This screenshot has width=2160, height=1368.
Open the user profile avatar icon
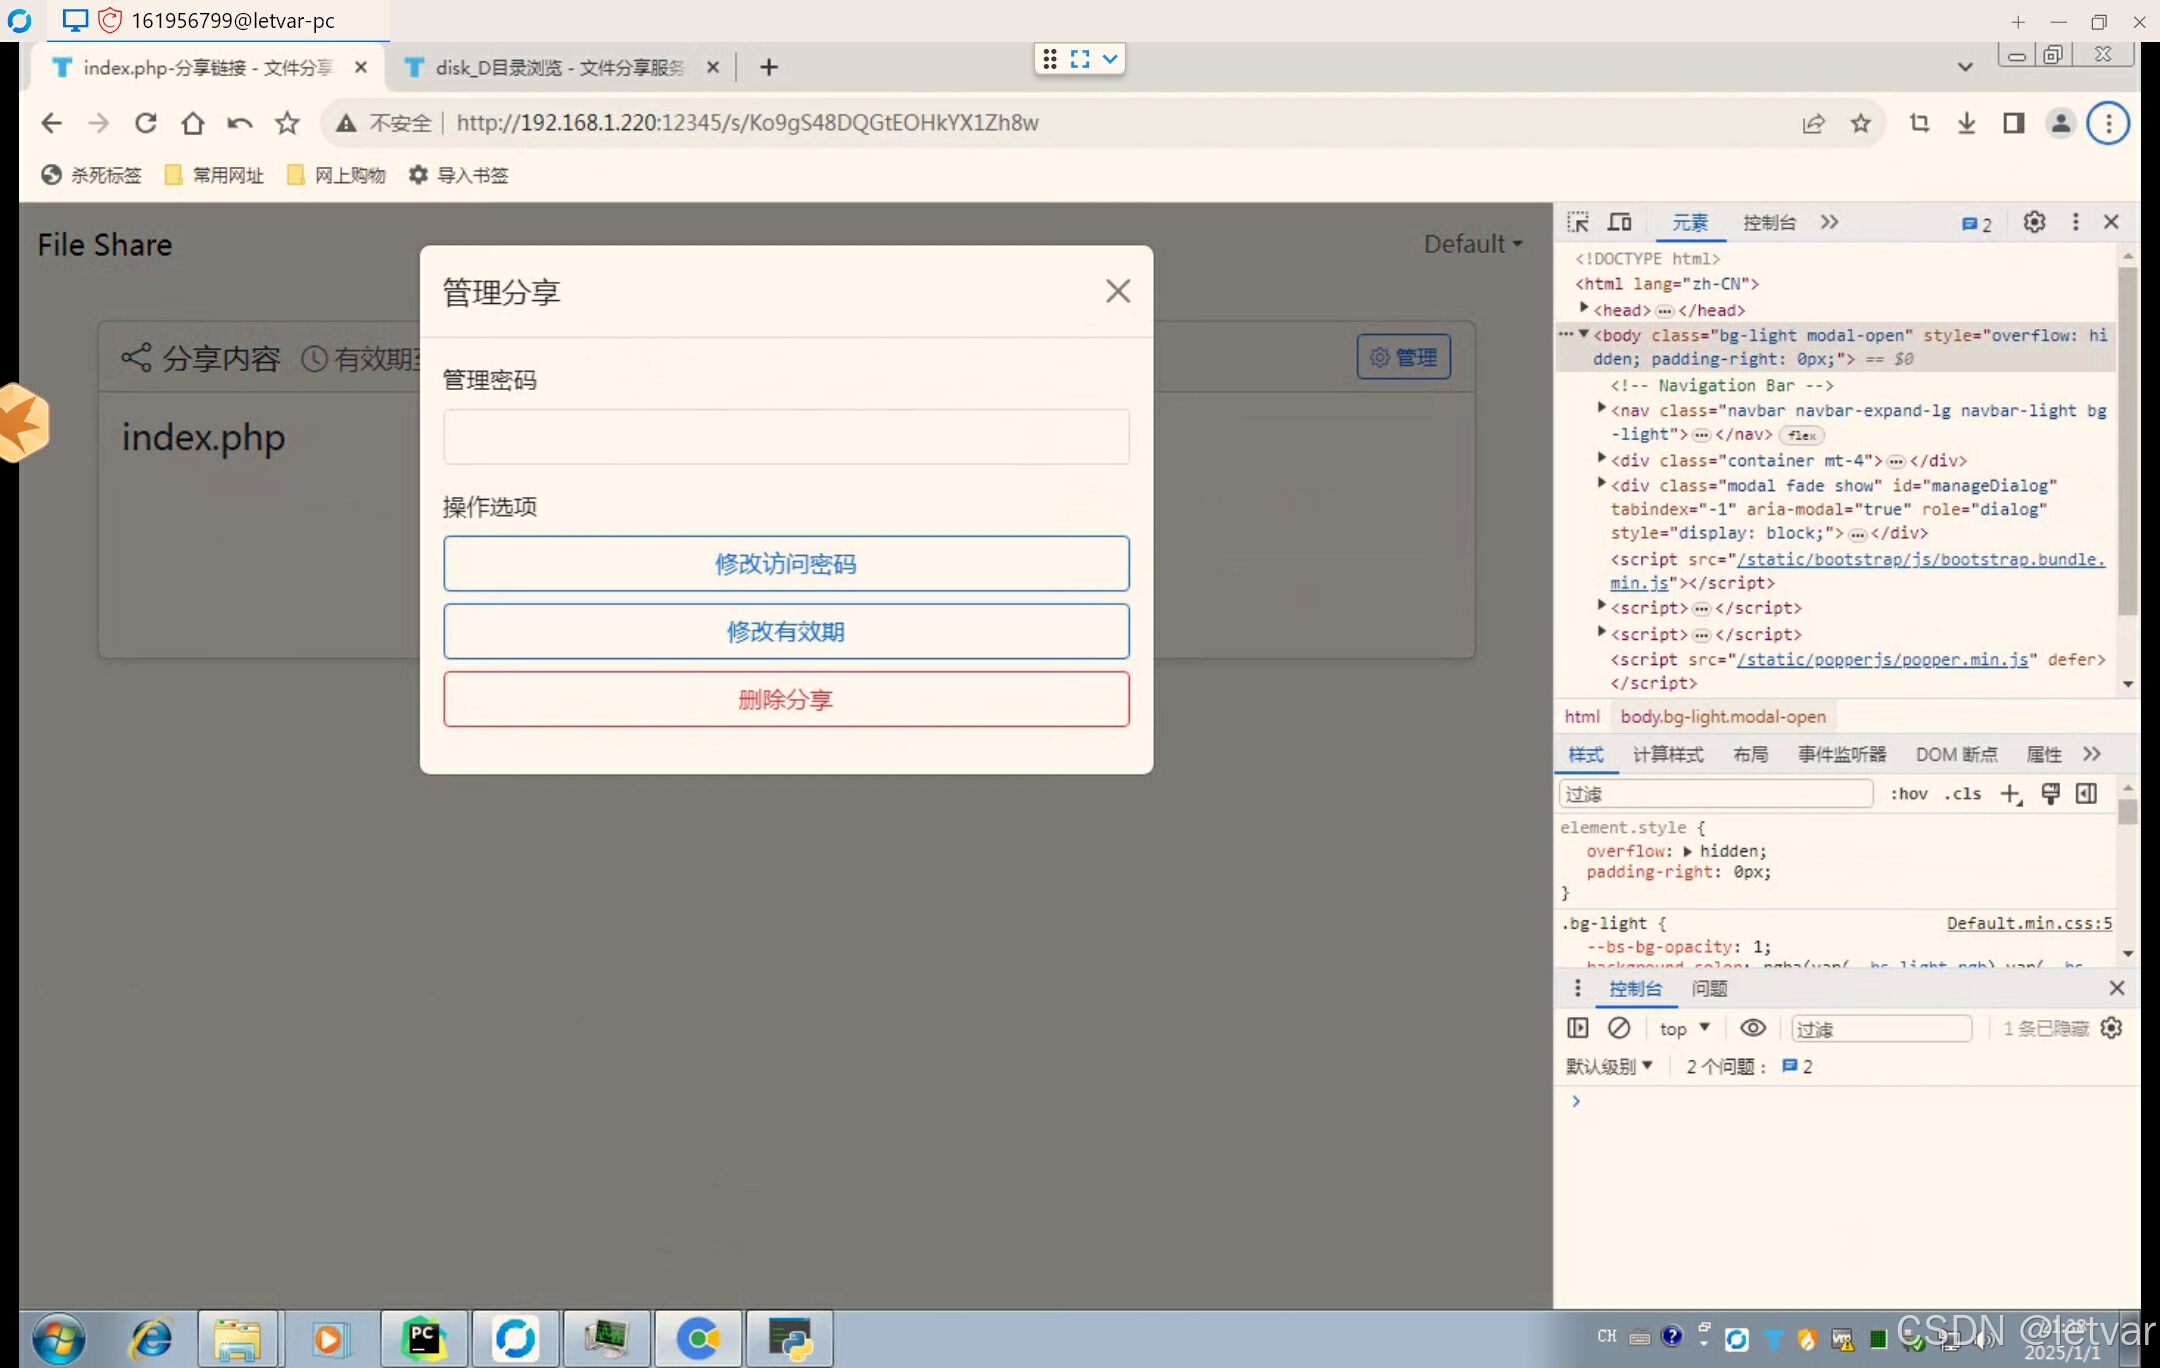[x=2061, y=123]
